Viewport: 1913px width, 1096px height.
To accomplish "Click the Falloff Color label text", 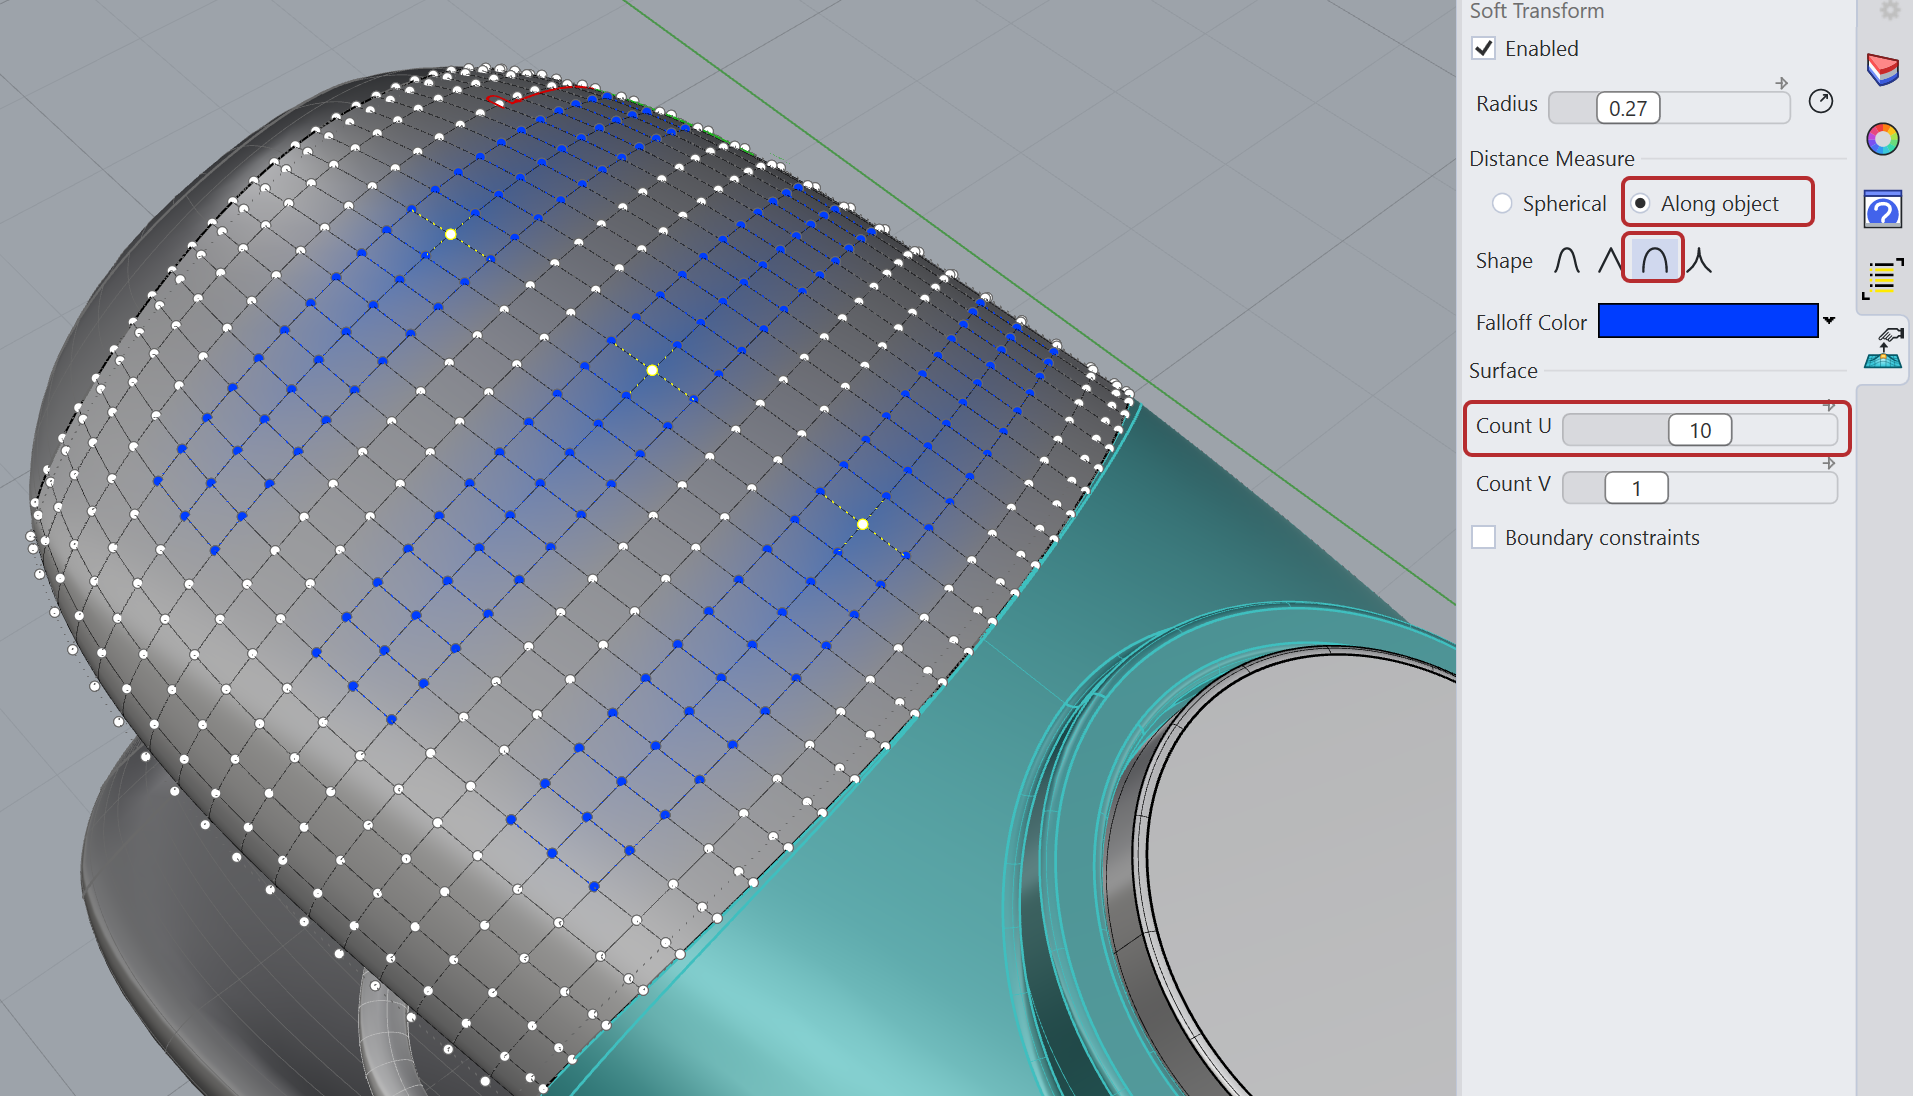I will point(1531,322).
